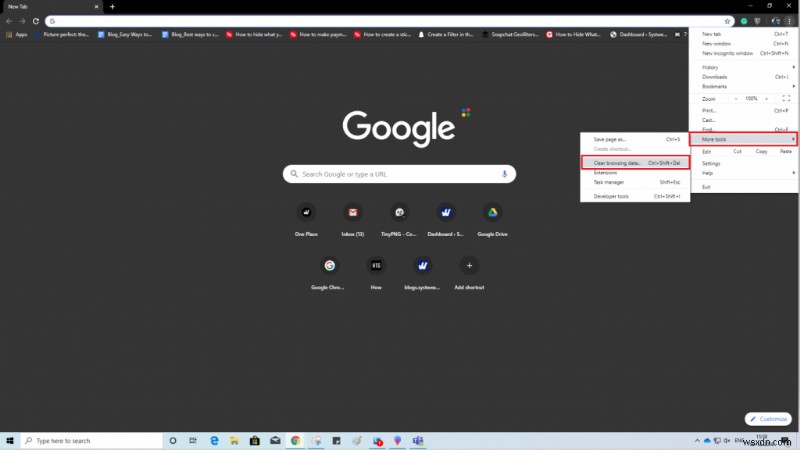Click the Reload page icon

(x=36, y=21)
